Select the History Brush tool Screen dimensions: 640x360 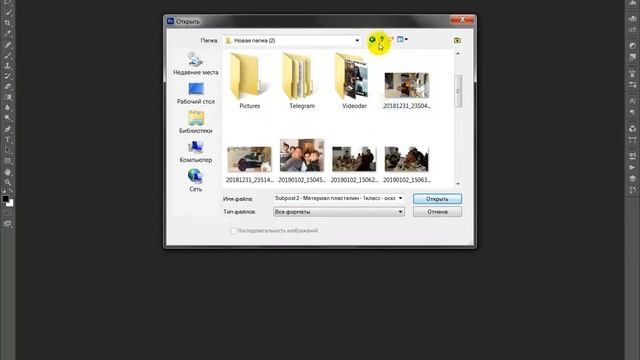(x=7, y=76)
